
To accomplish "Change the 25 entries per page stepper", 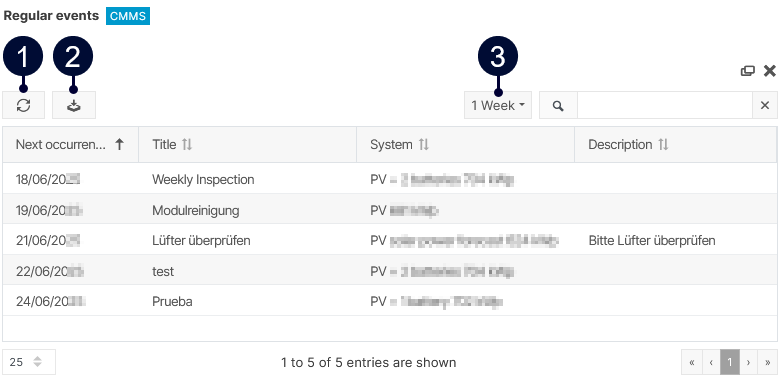I will pos(29,362).
